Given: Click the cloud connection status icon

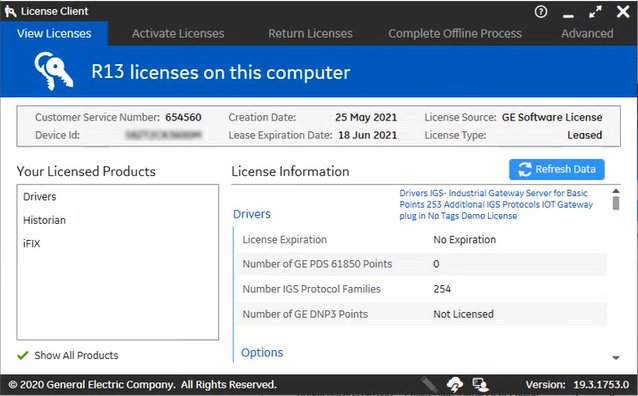Looking at the screenshot, I should 454,384.
